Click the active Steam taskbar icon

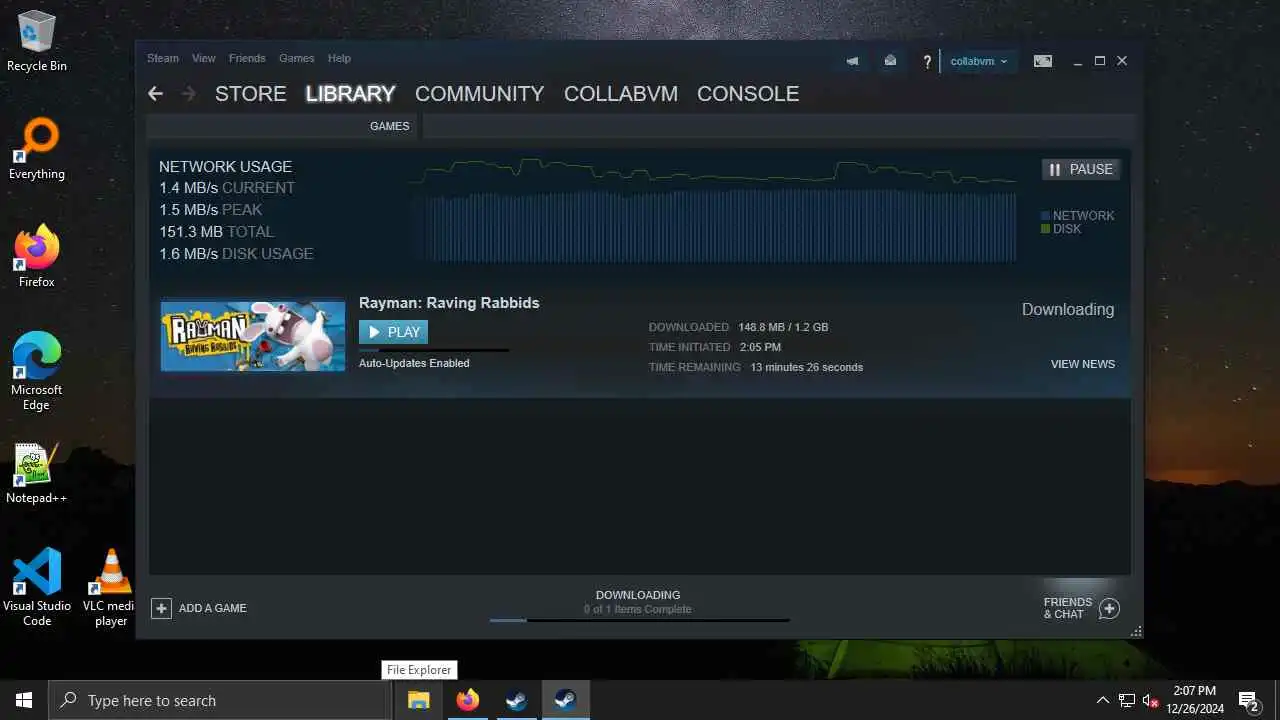(x=565, y=700)
